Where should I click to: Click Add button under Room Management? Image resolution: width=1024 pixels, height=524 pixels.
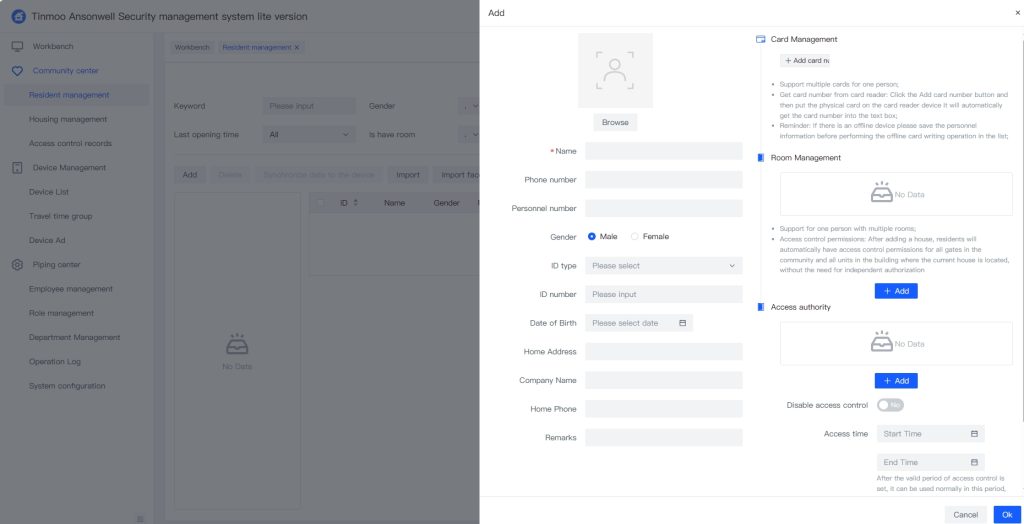coord(896,291)
